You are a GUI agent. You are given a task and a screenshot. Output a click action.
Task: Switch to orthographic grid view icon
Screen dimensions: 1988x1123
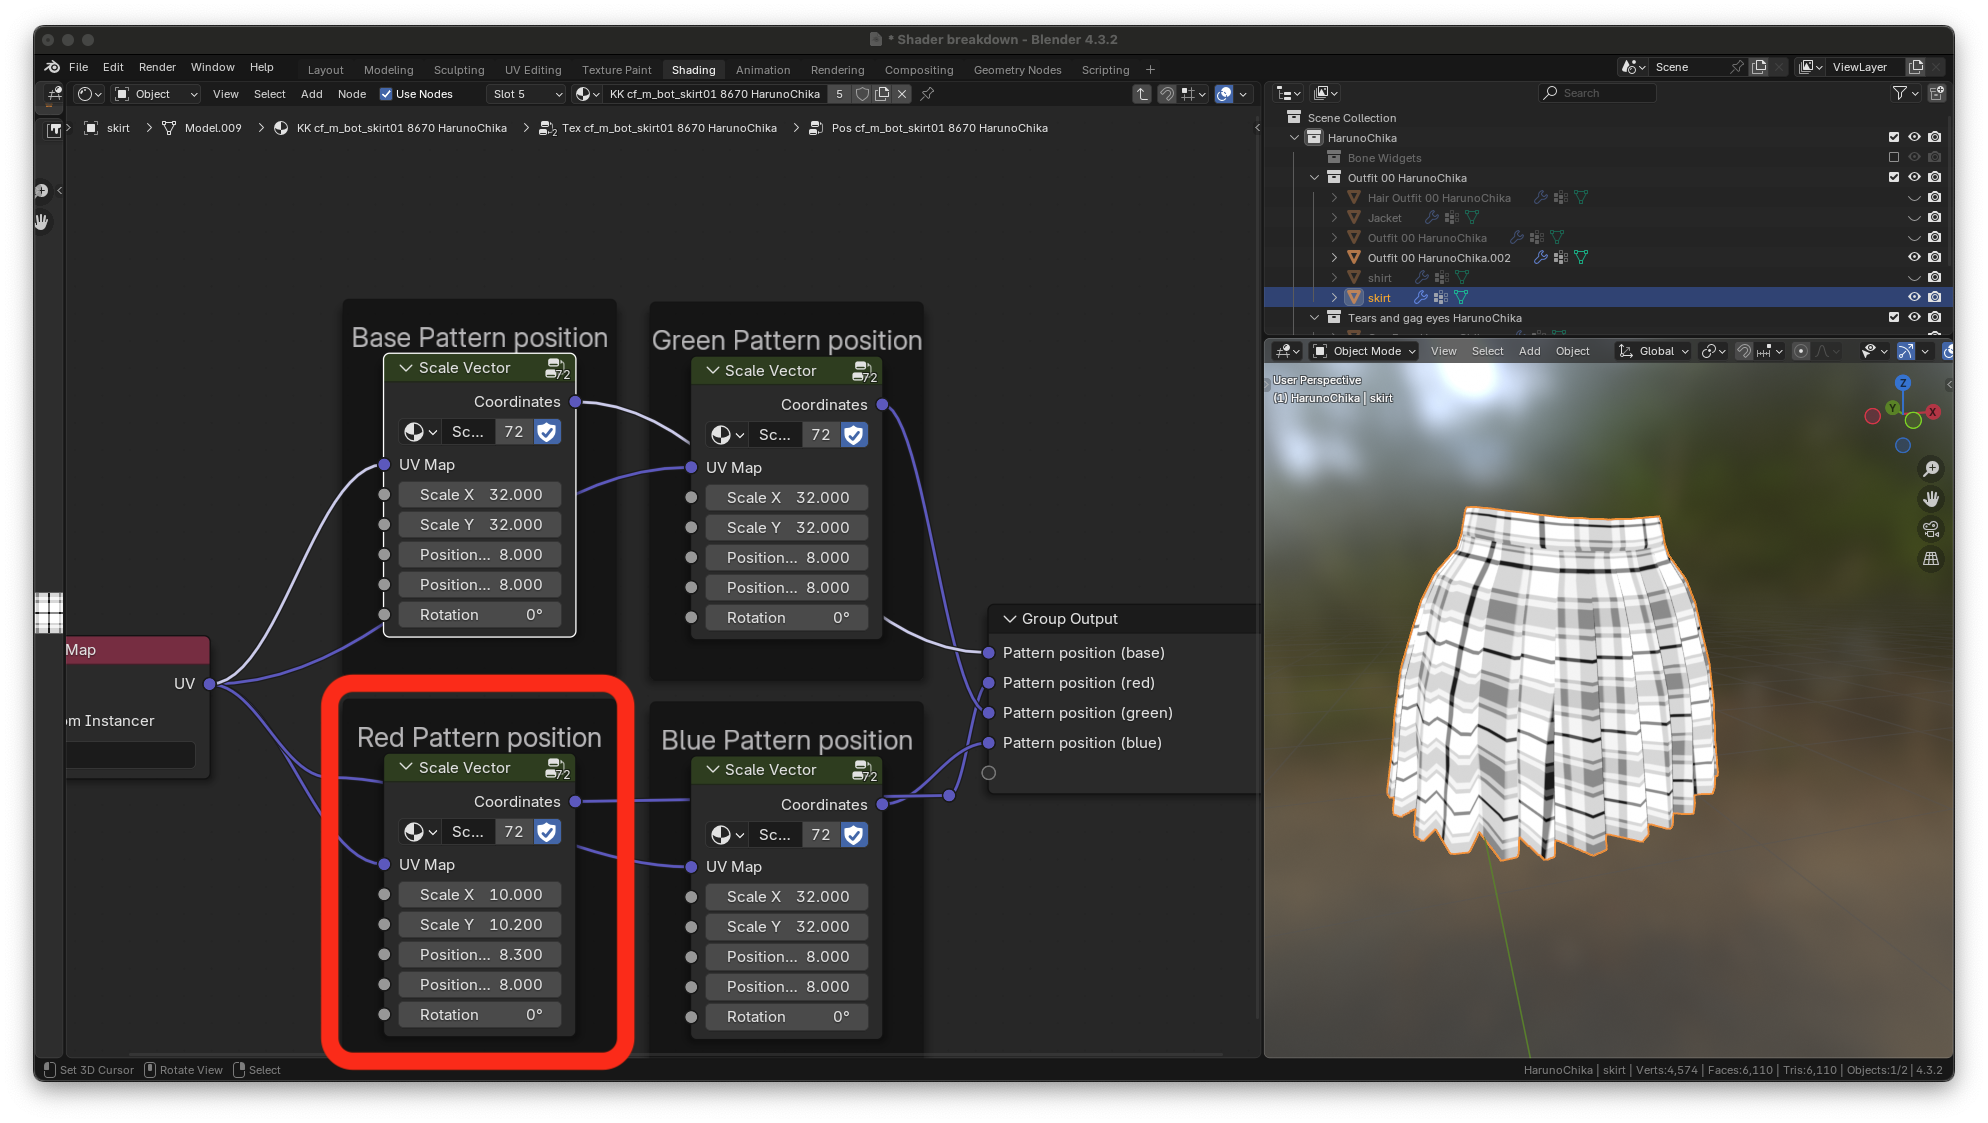1931,559
